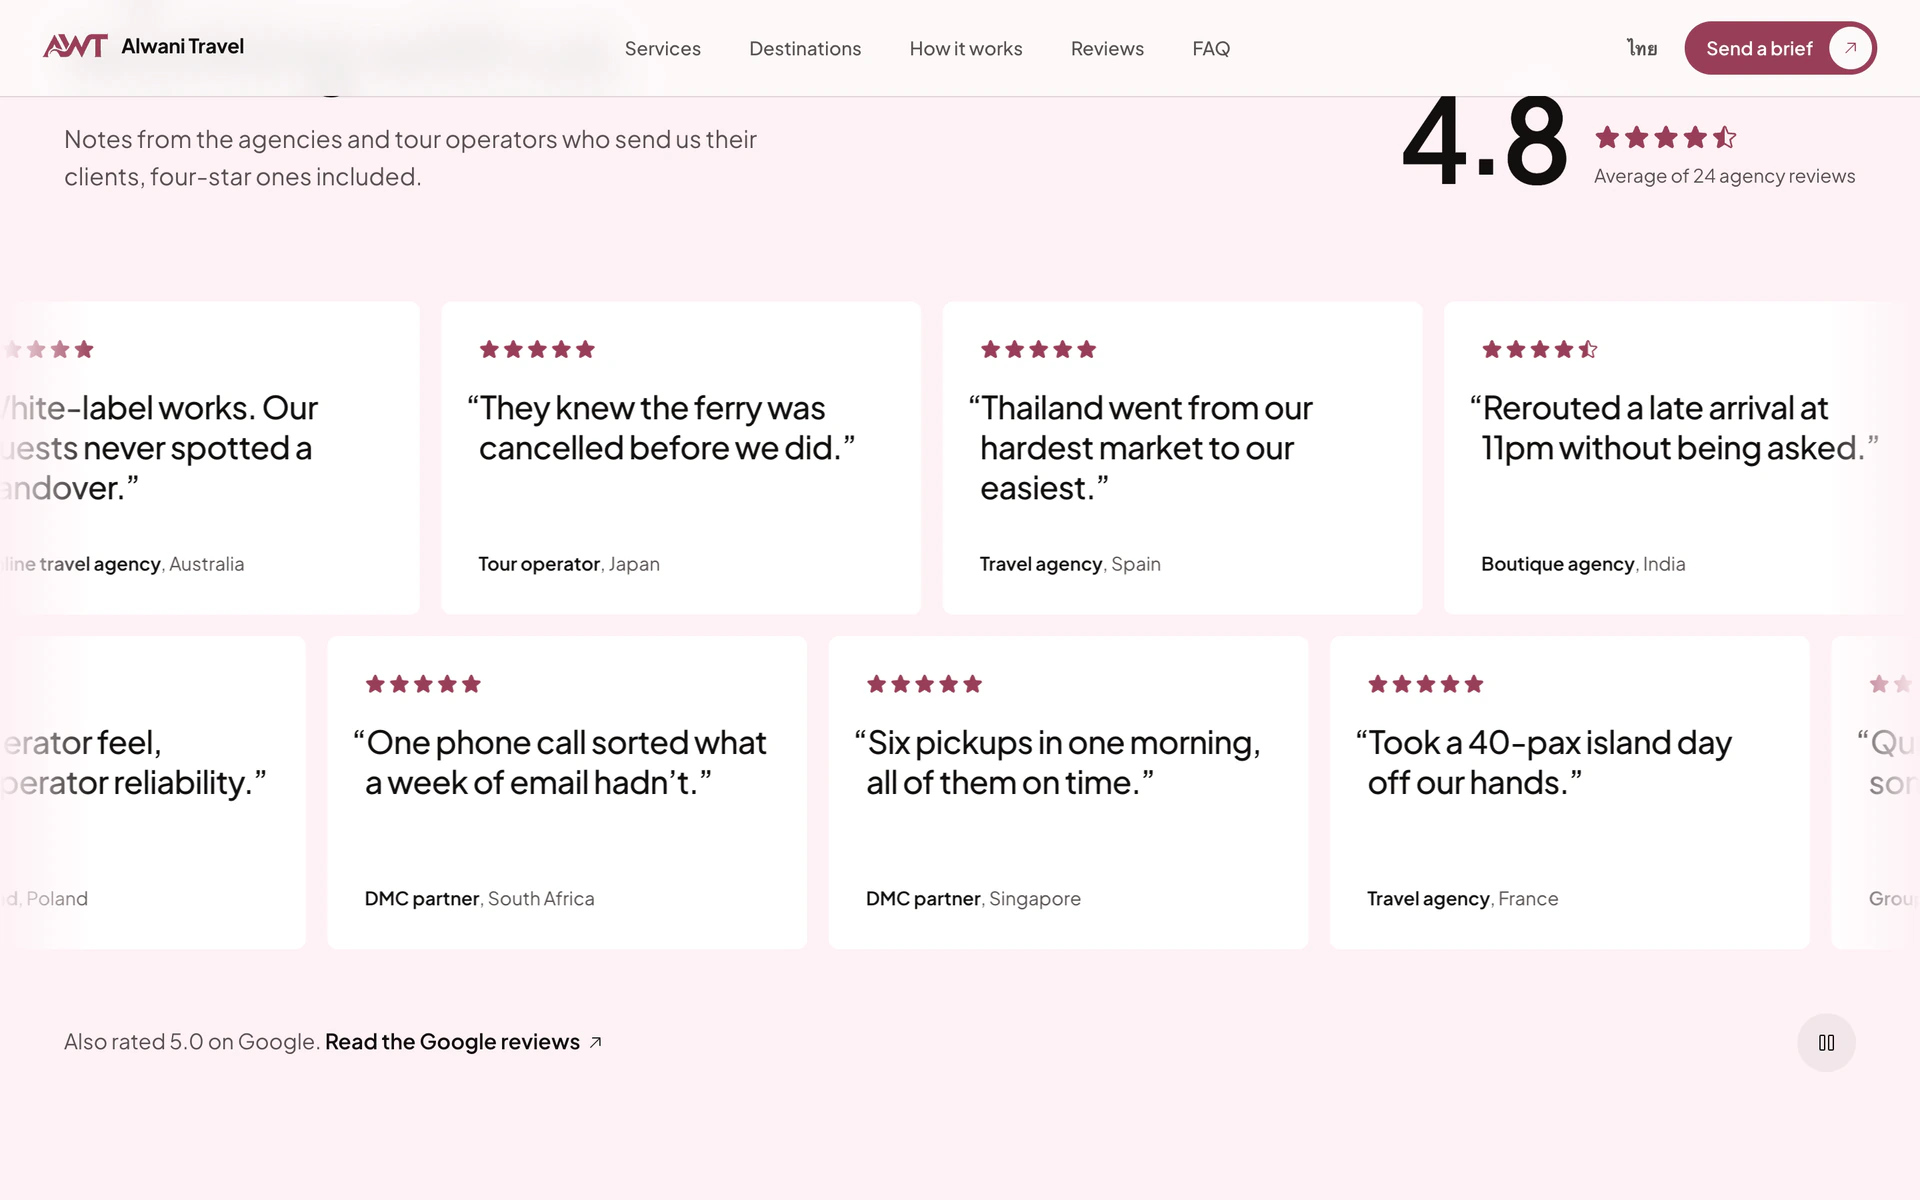Click 'Travel agency, Spain' attribution
Screen dimensions: 1920x1200
(1070, 564)
